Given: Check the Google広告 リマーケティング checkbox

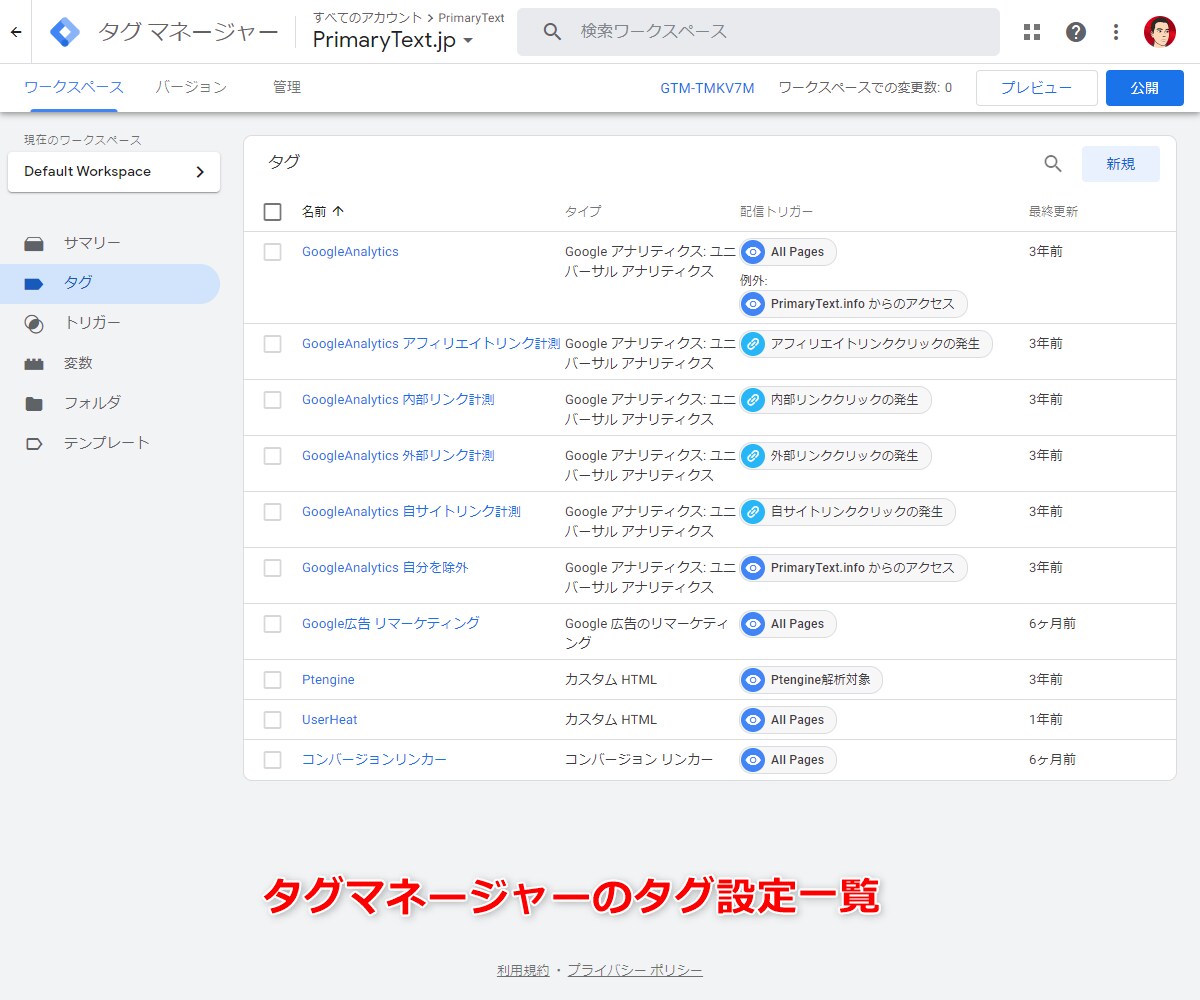Looking at the screenshot, I should [273, 624].
